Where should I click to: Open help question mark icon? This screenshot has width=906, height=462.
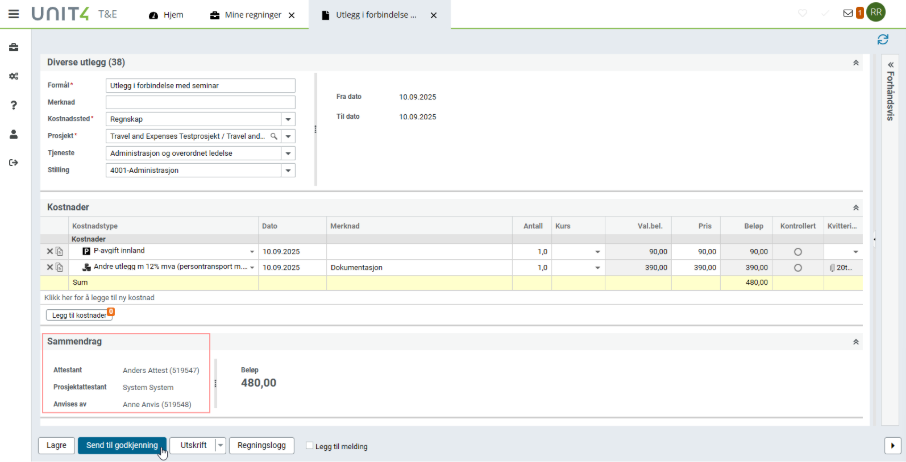pyautogui.click(x=14, y=105)
